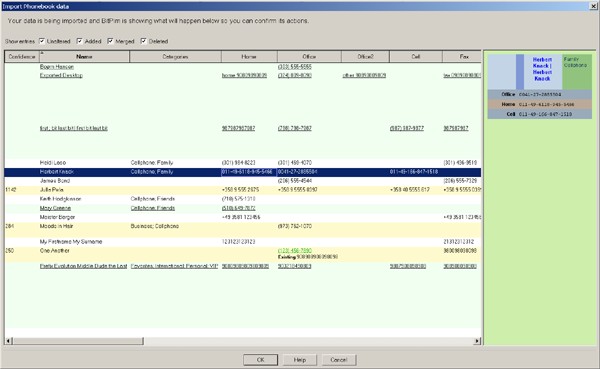This screenshot has height=369, width=600.
Task: Click the green office number of One Another
Action: click(x=295, y=251)
